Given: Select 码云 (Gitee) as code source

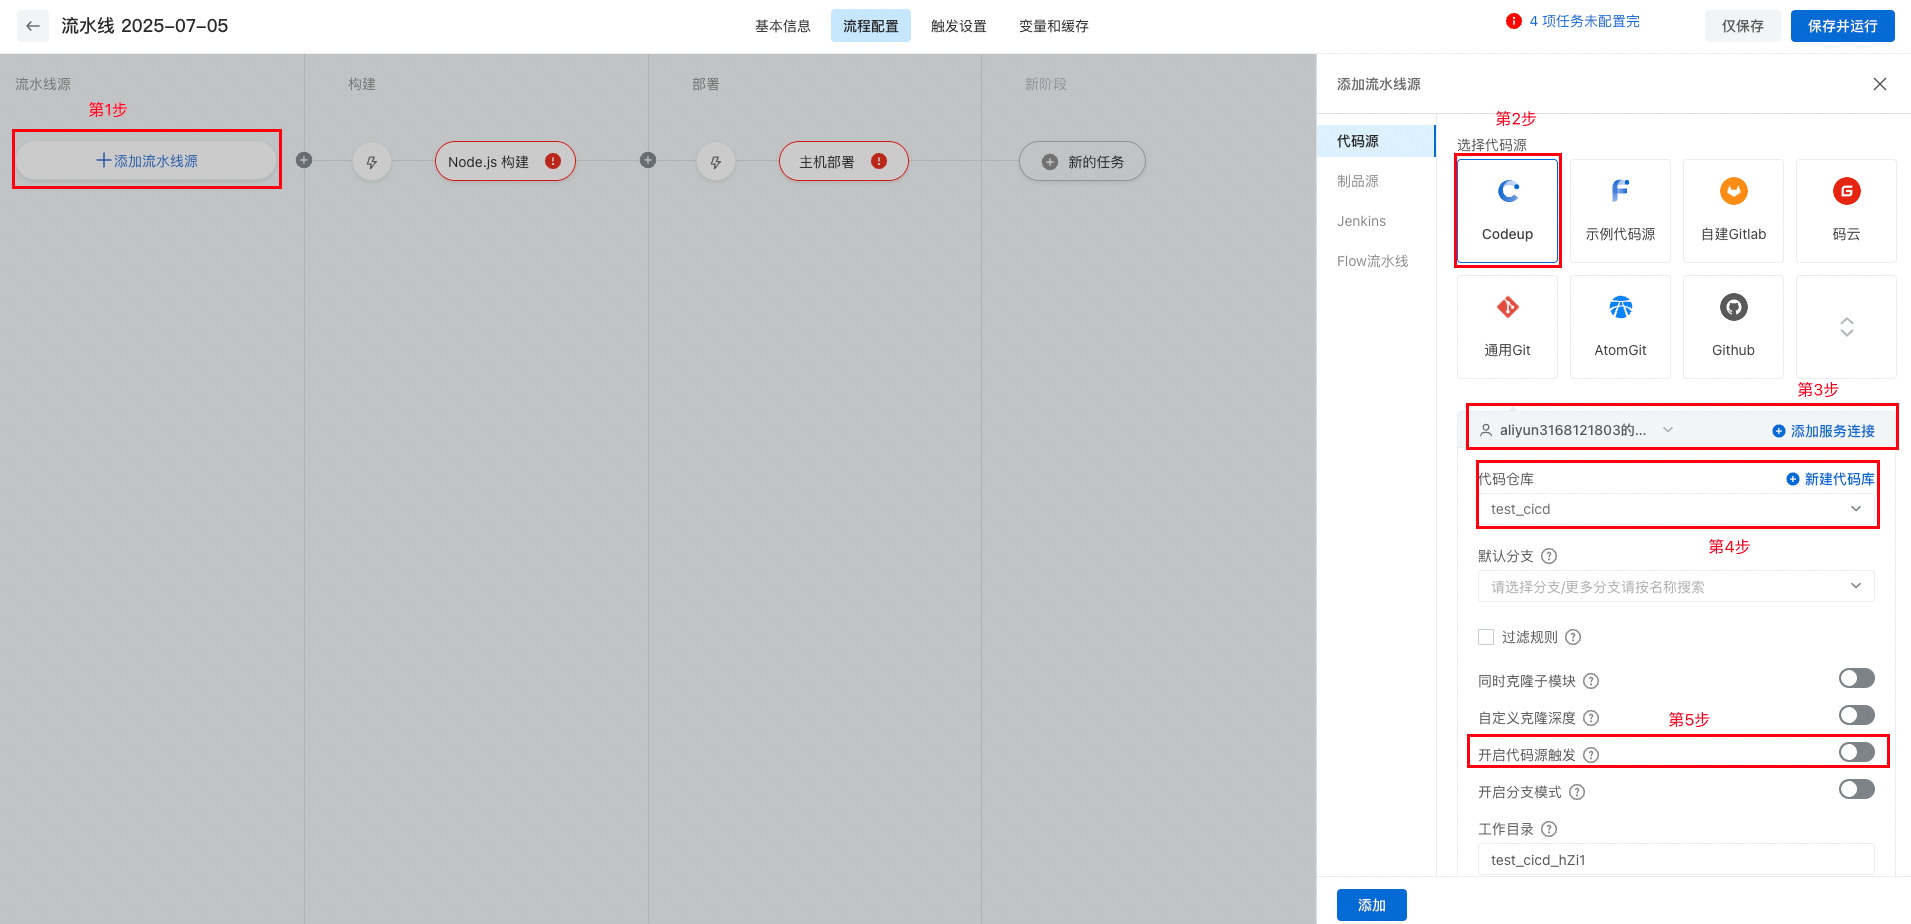Looking at the screenshot, I should [x=1846, y=192].
